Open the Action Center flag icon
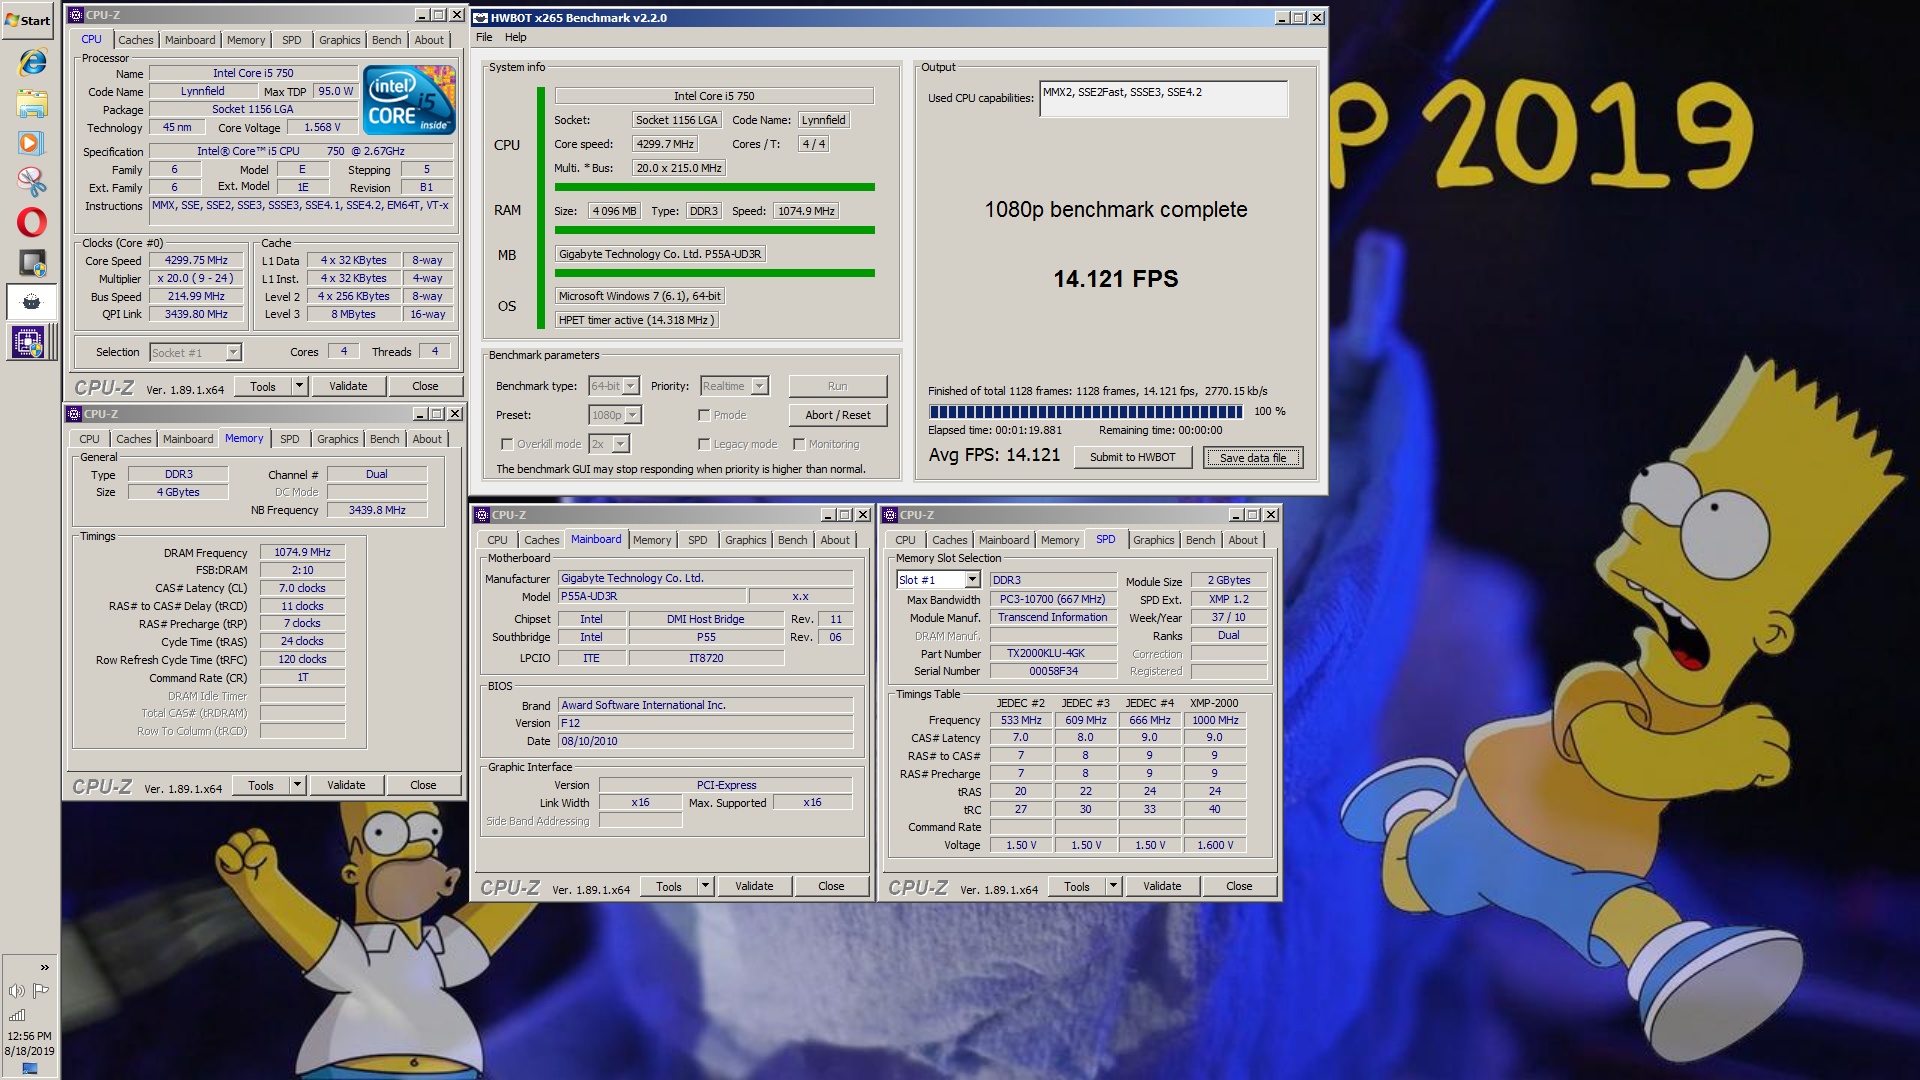This screenshot has height=1080, width=1920. (x=41, y=990)
